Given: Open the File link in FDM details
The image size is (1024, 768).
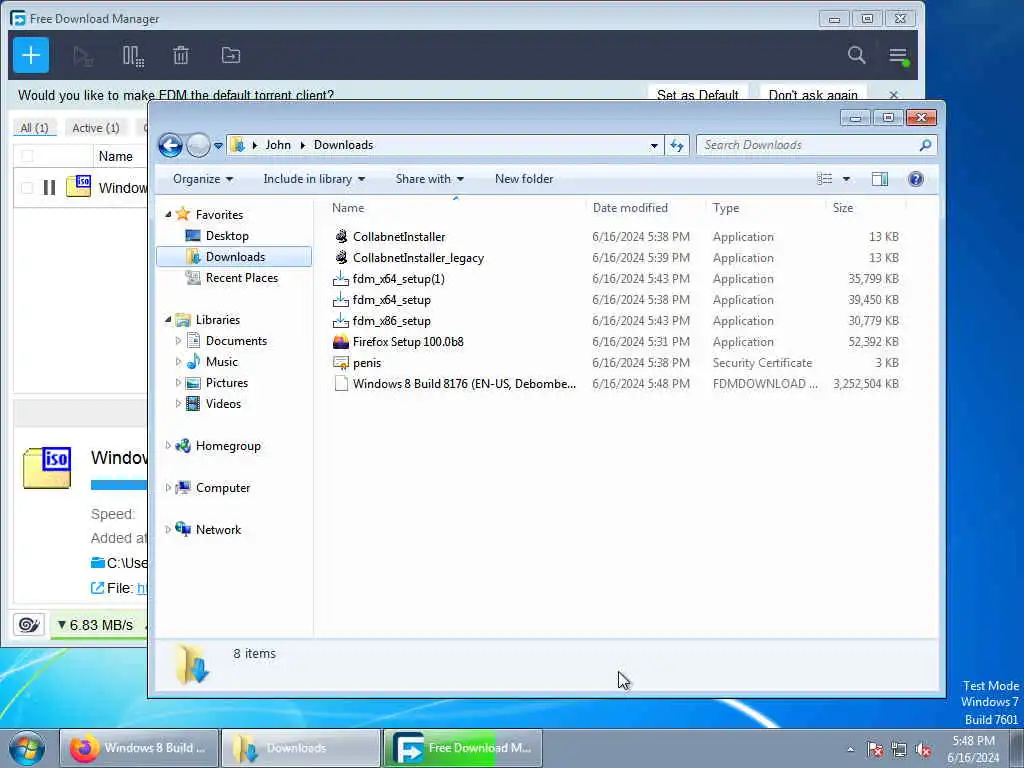Looking at the screenshot, I should pos(141,588).
